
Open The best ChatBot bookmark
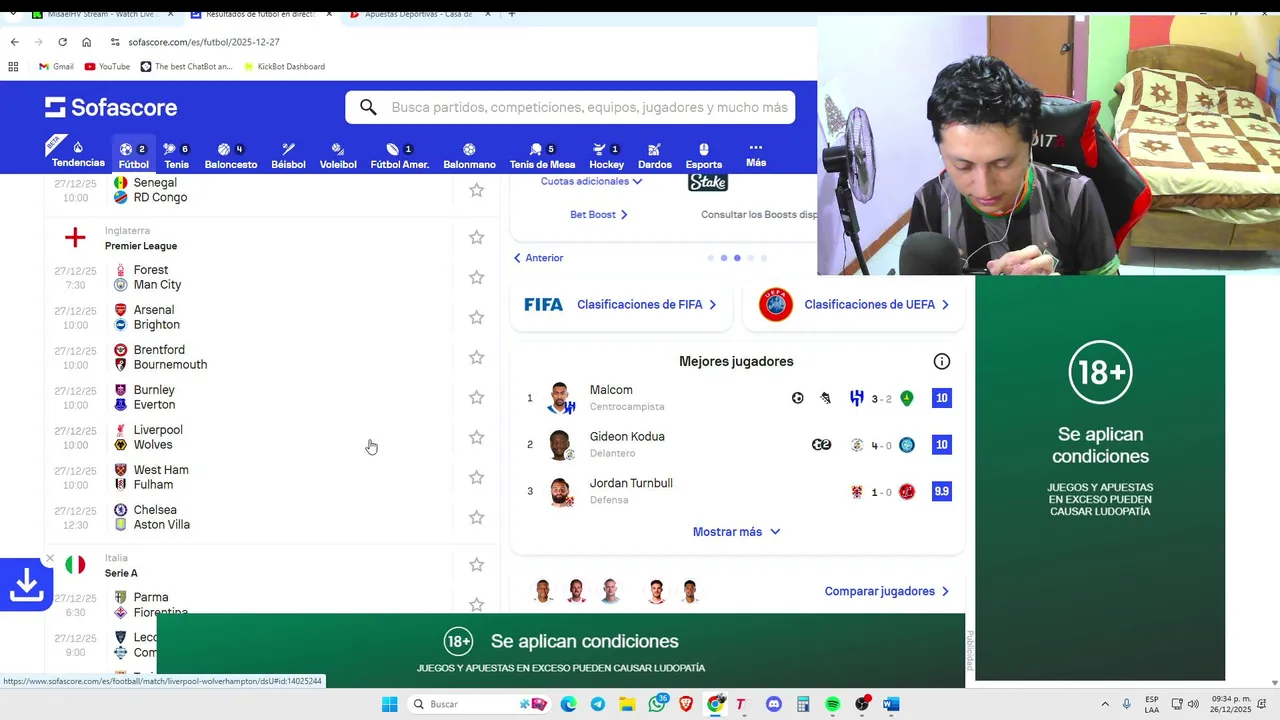(186, 66)
